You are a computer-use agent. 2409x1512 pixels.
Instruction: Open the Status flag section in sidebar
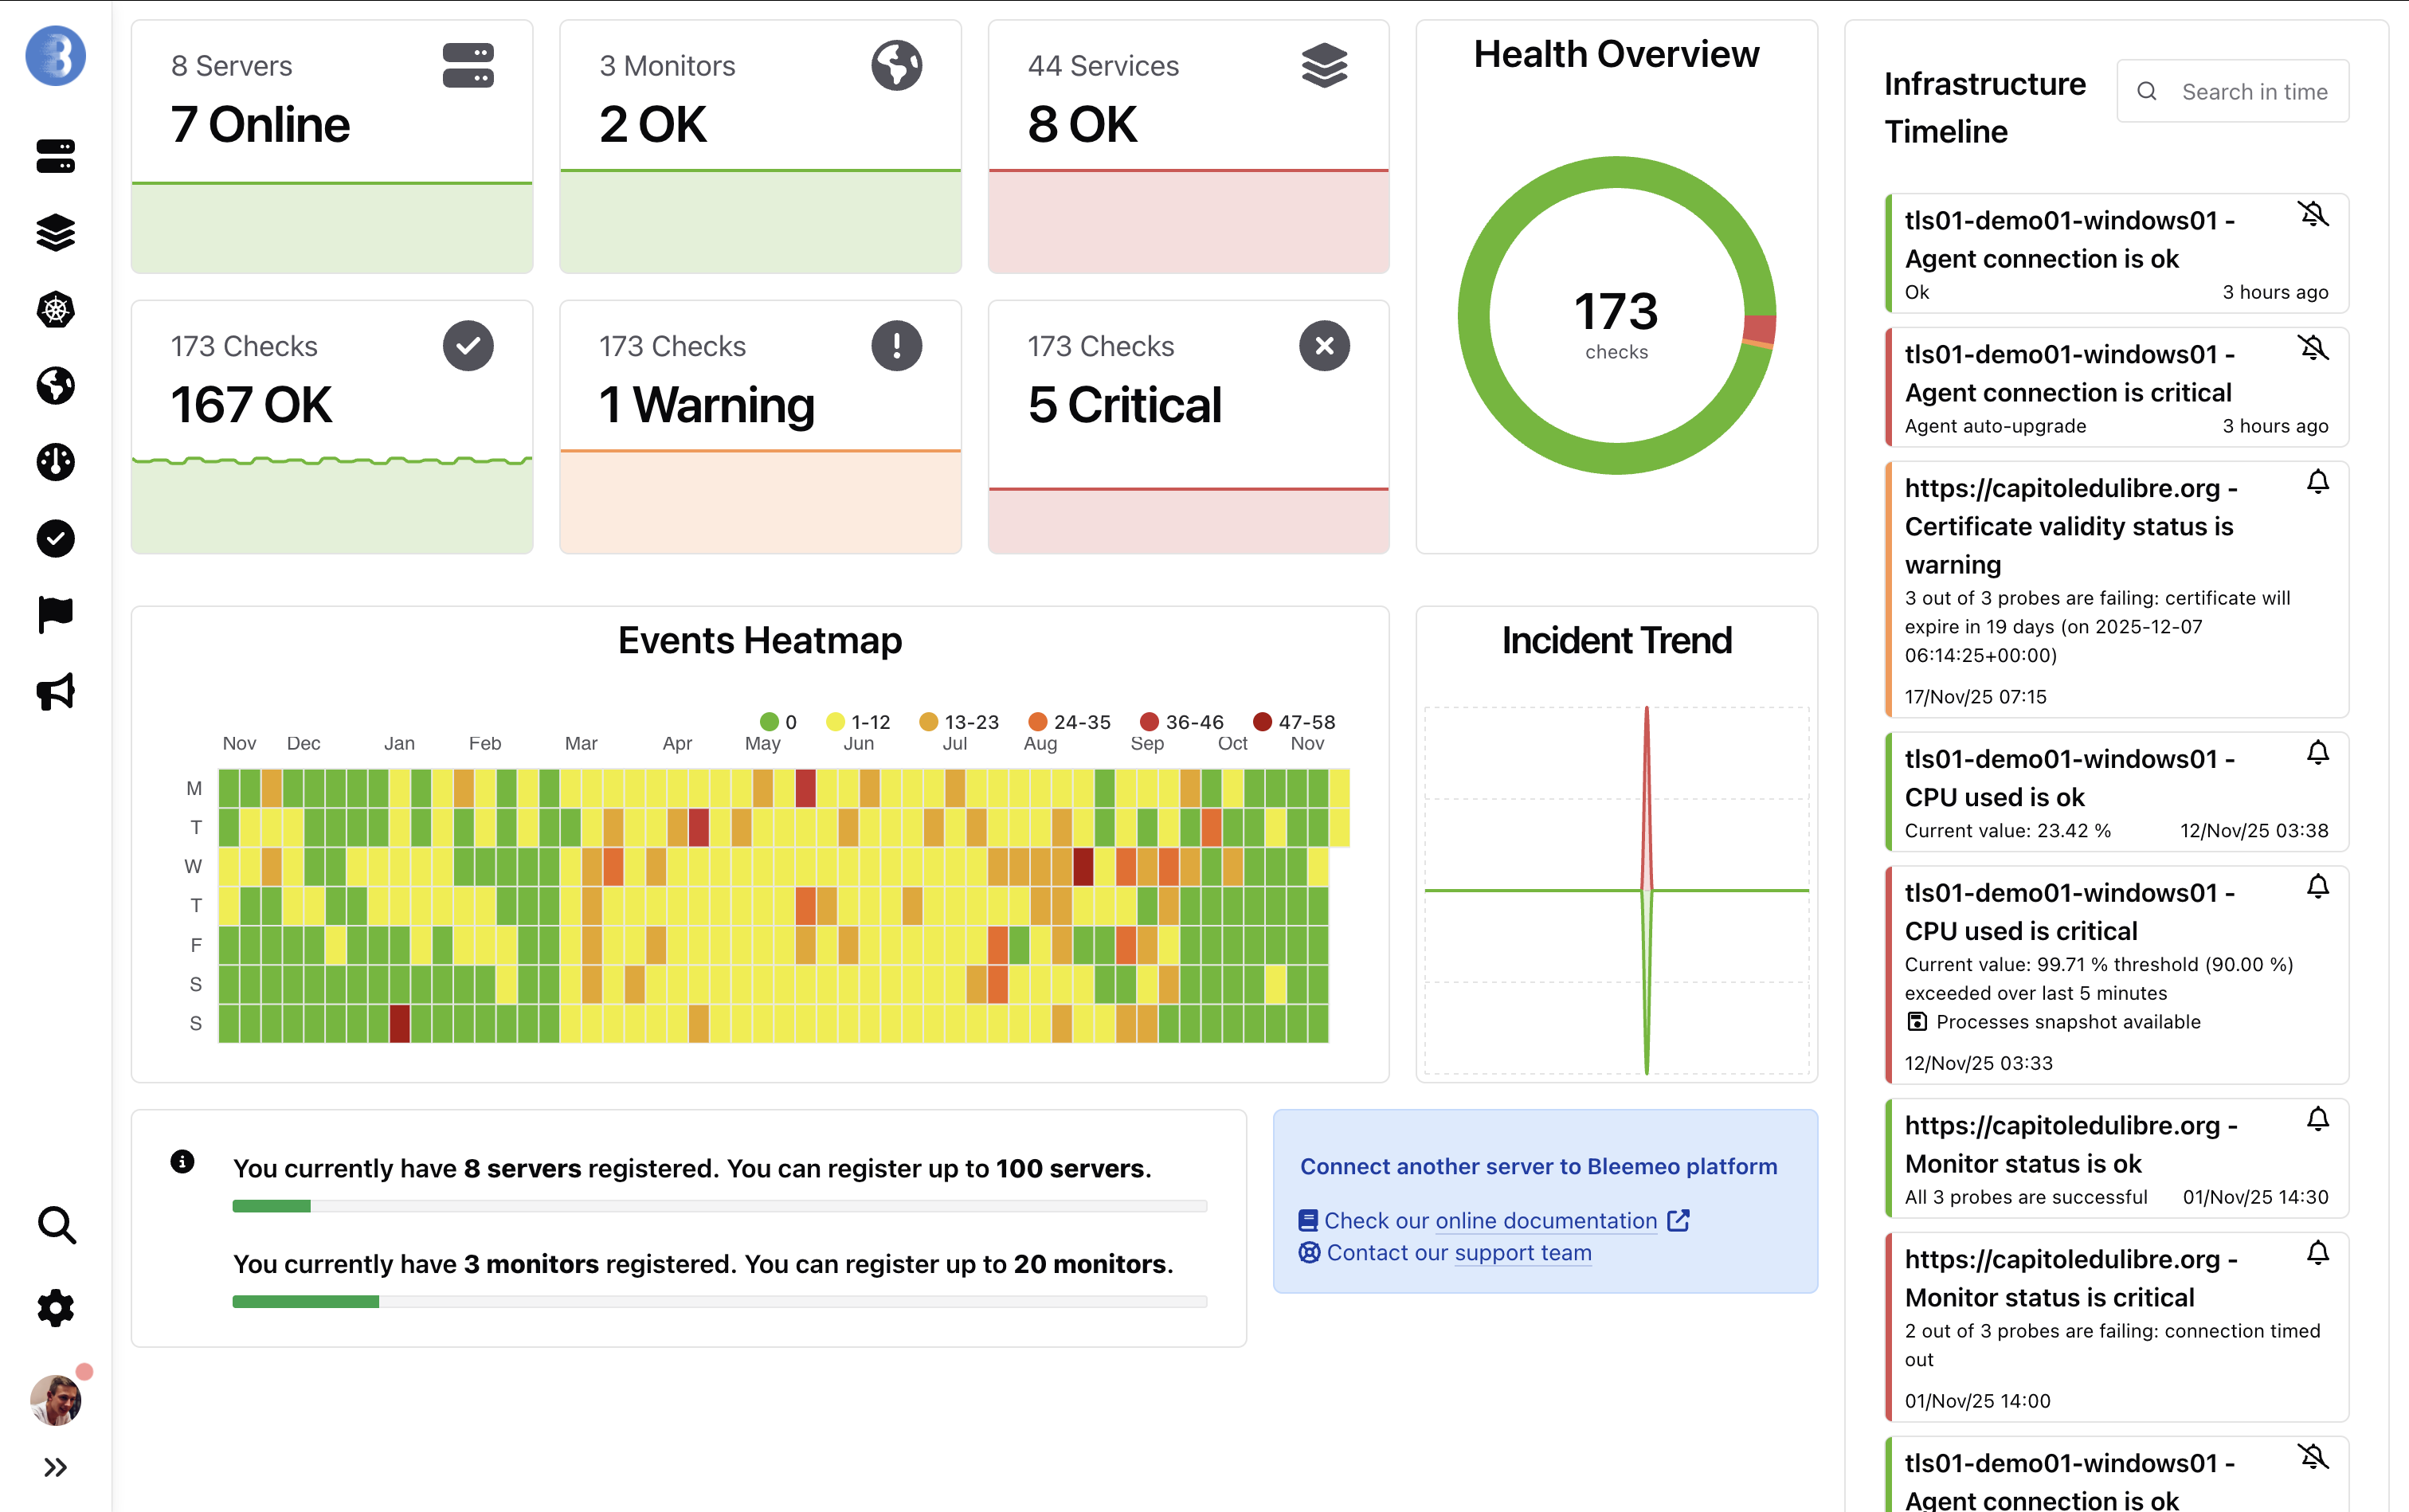(55, 613)
